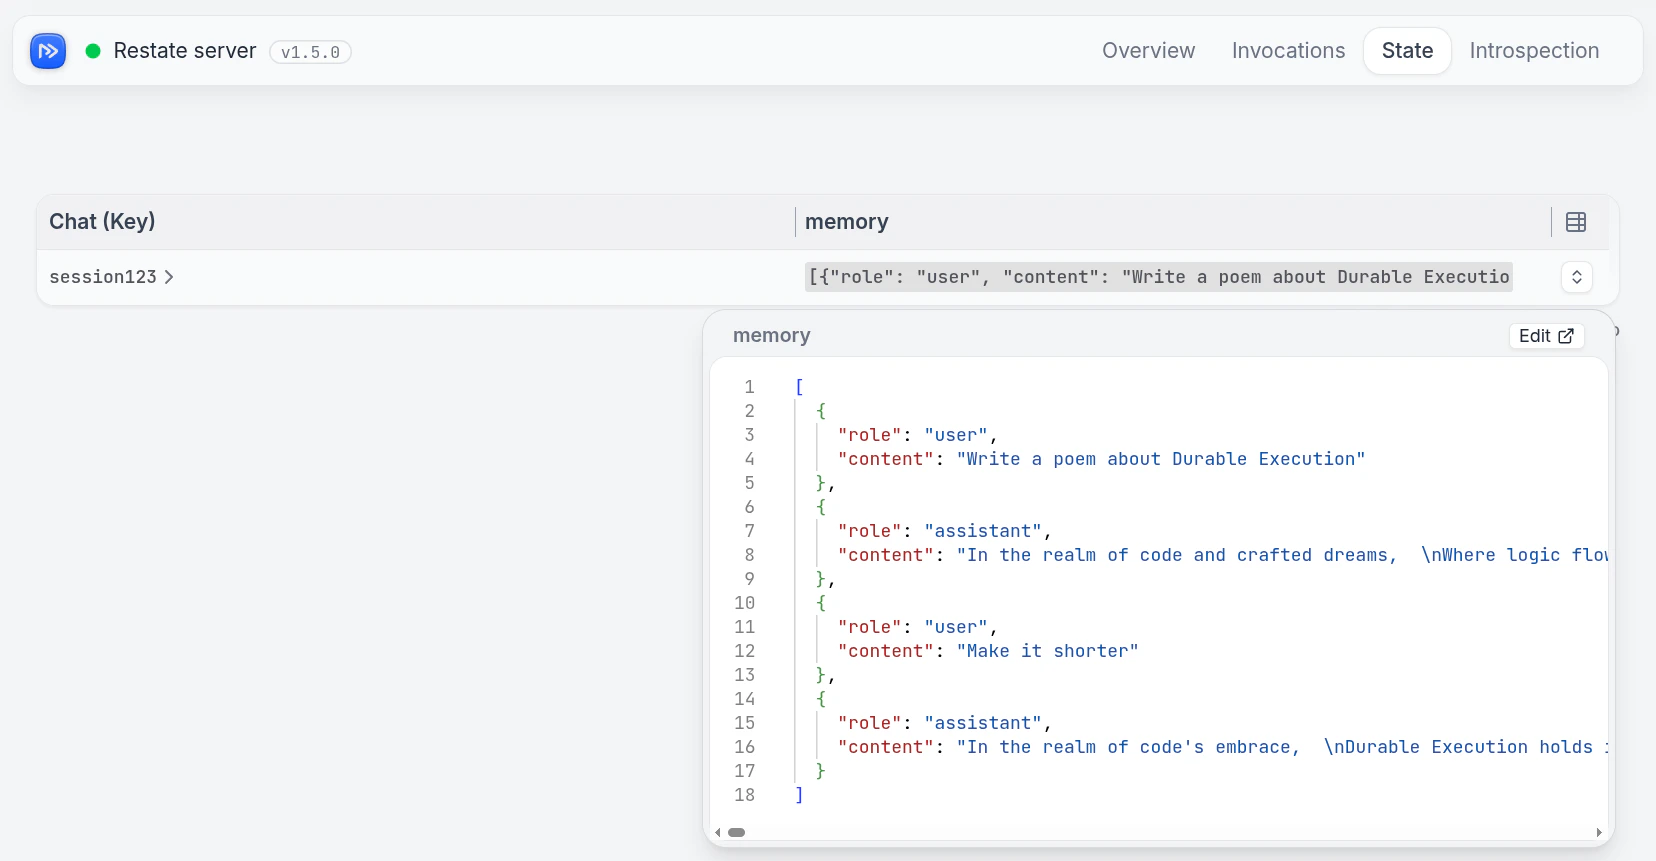Screen dimensions: 1656x861
Task: Click the table columns layout icon
Action: pyautogui.click(x=1576, y=222)
